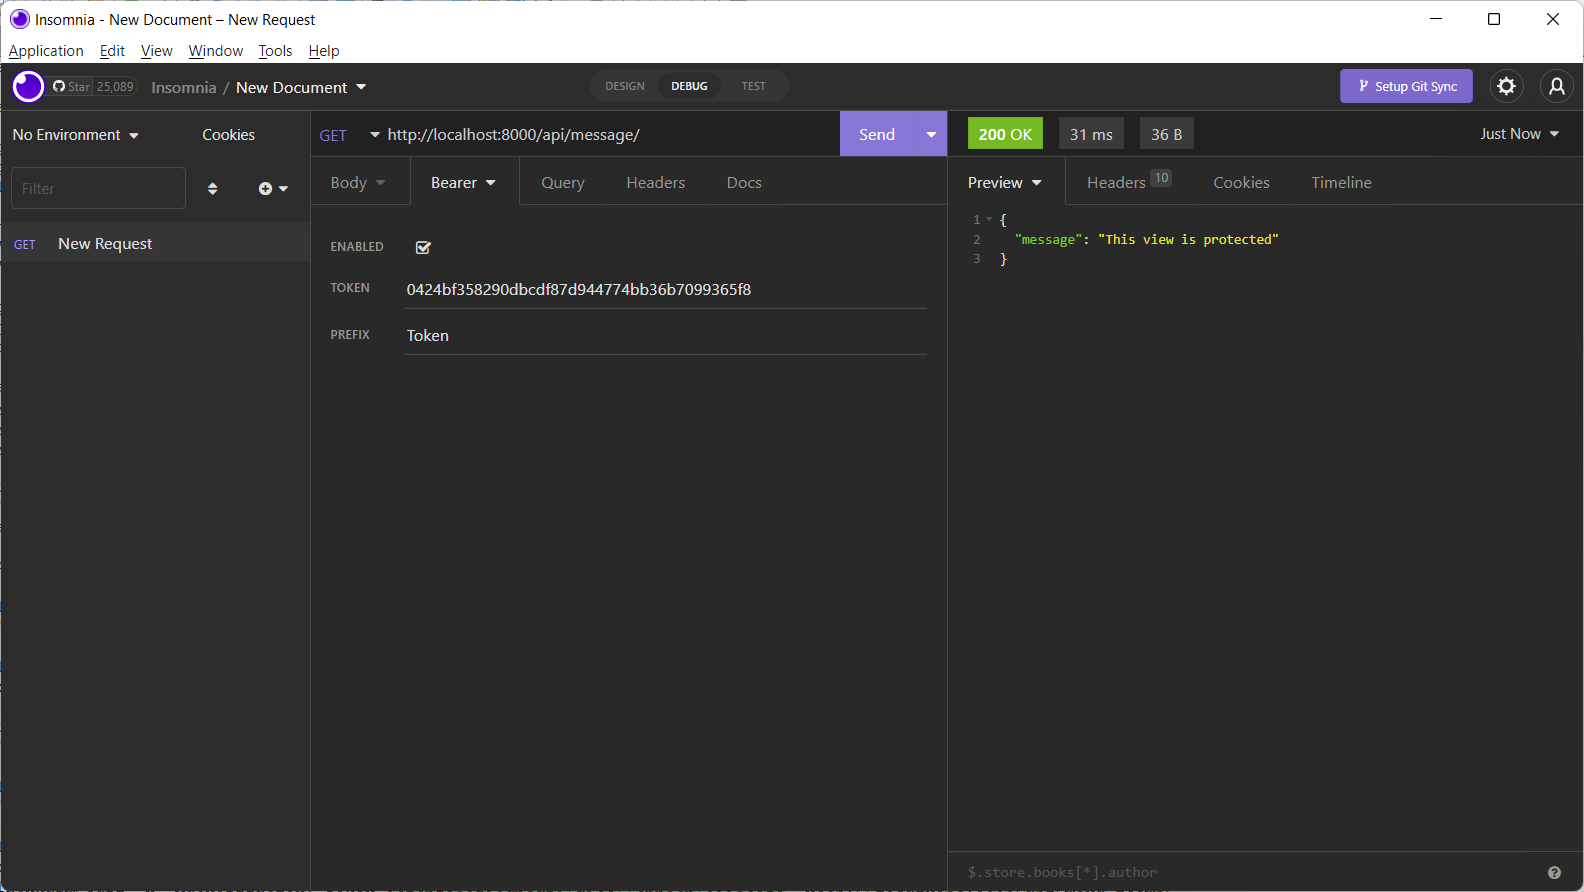The height and width of the screenshot is (892, 1584).
Task: Click the GitHub Star button
Action: tap(72, 87)
